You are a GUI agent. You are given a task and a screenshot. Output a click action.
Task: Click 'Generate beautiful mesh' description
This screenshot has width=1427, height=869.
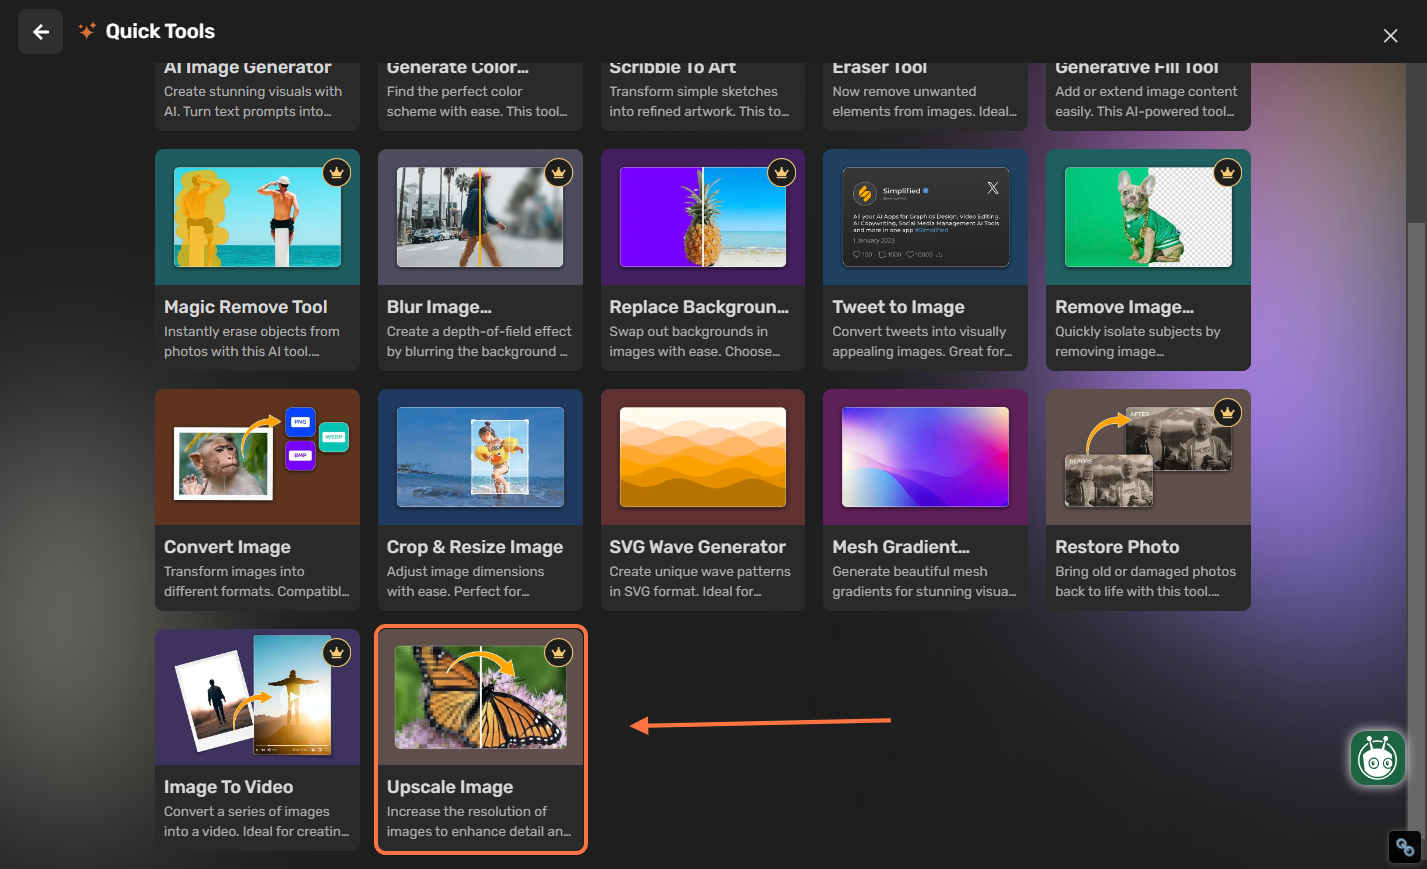(910, 571)
